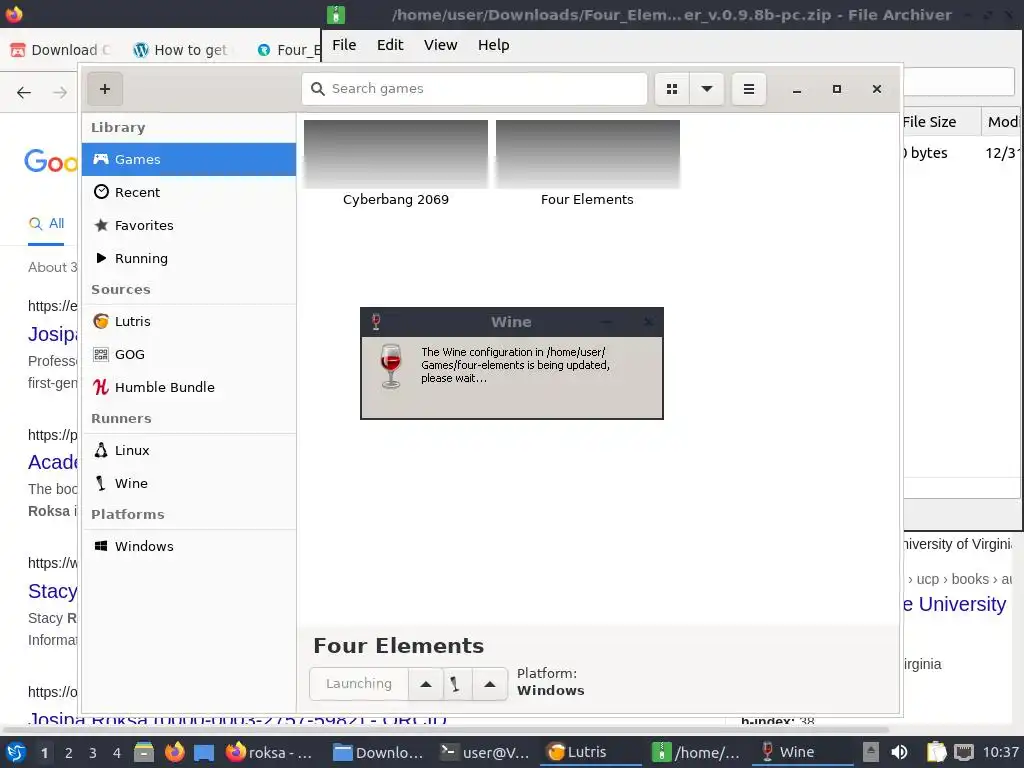Select the Cyberbang 2069 game thumbnail
Screen dimensions: 1024x768
click(396, 154)
